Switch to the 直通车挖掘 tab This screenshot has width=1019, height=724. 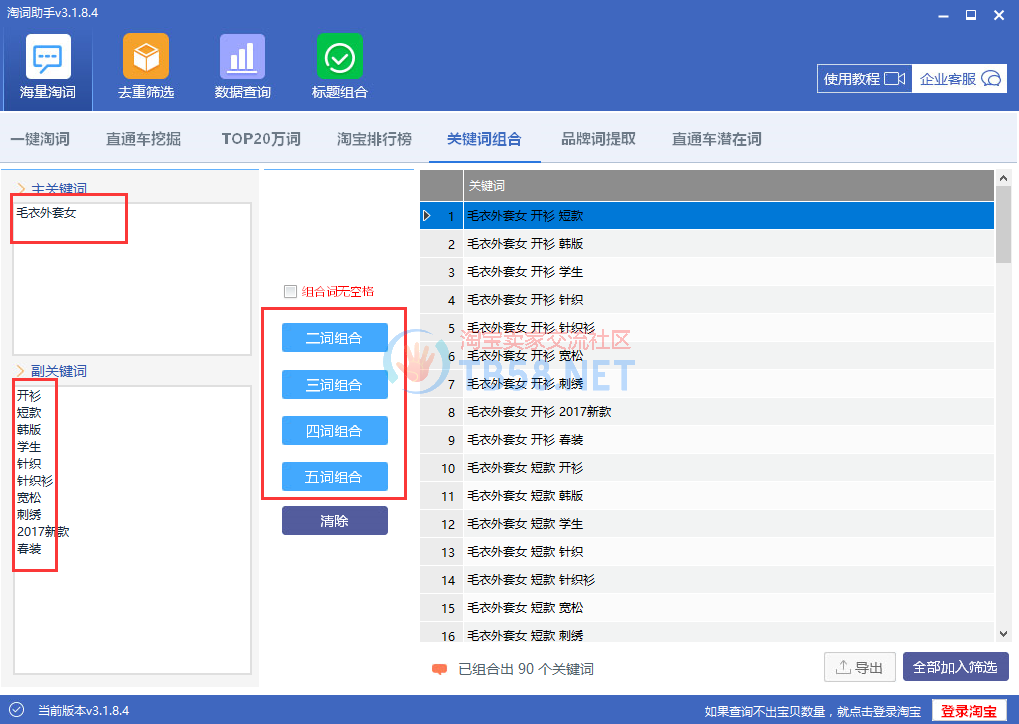coord(143,139)
